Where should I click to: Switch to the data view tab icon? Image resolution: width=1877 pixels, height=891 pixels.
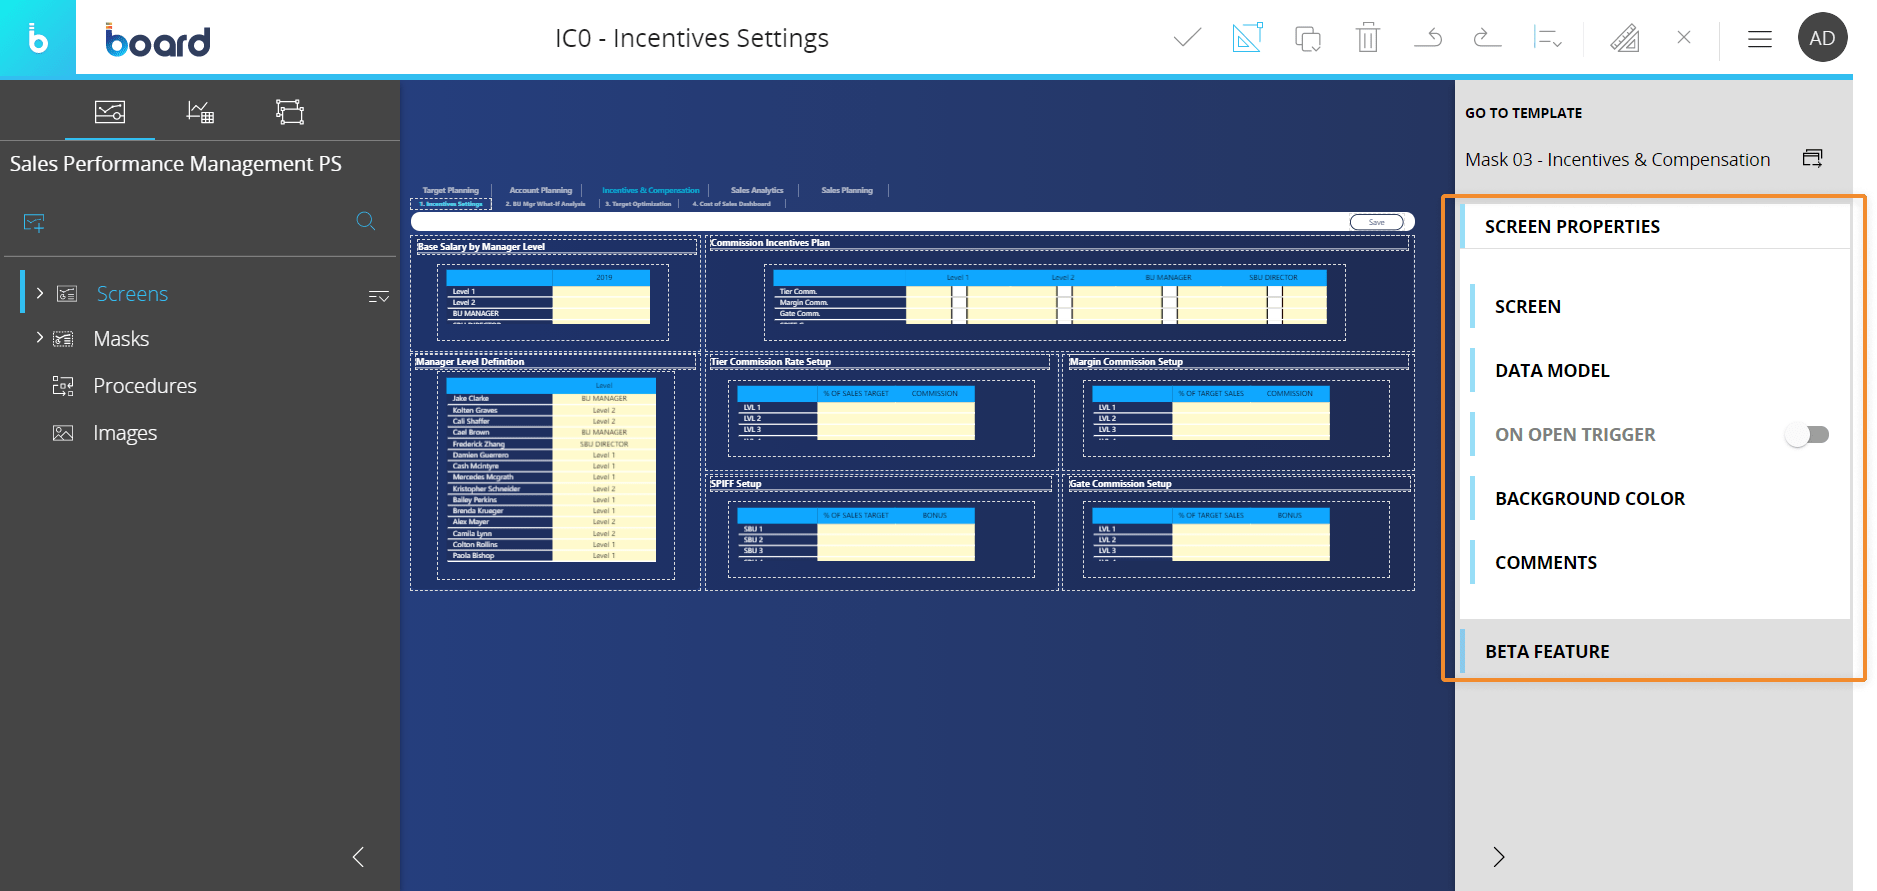coord(200,111)
